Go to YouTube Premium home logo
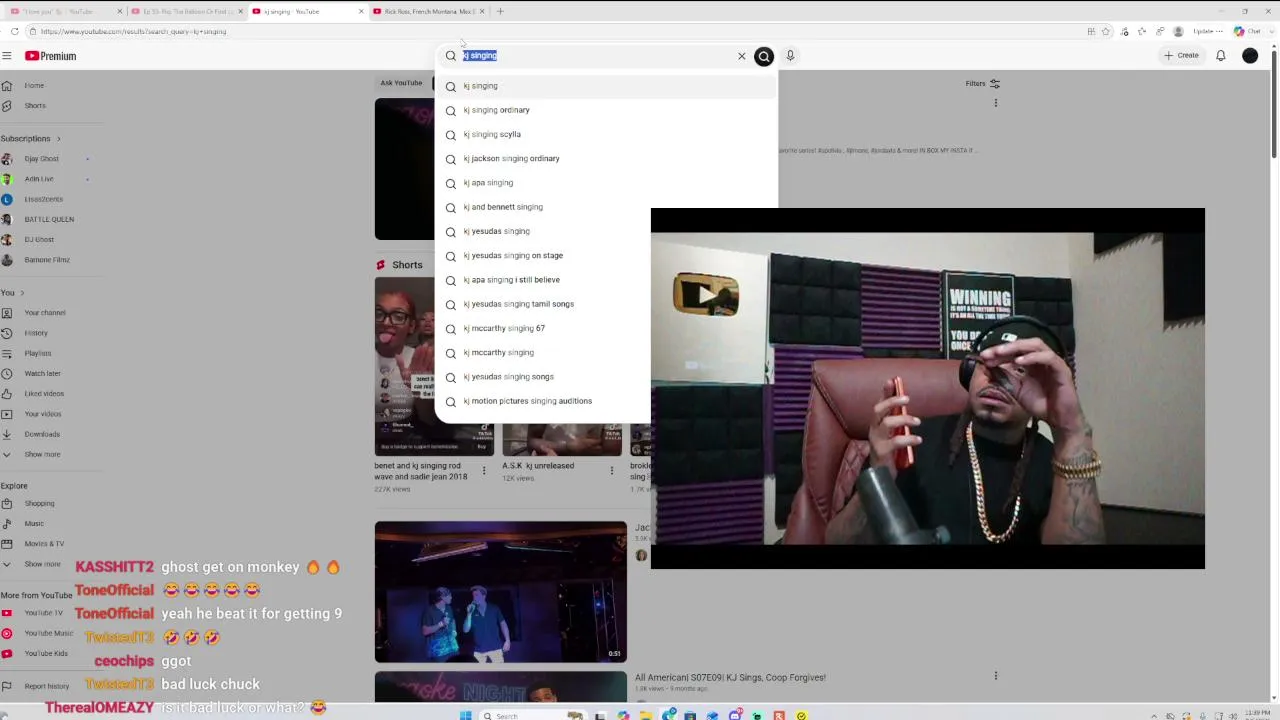 (51, 56)
